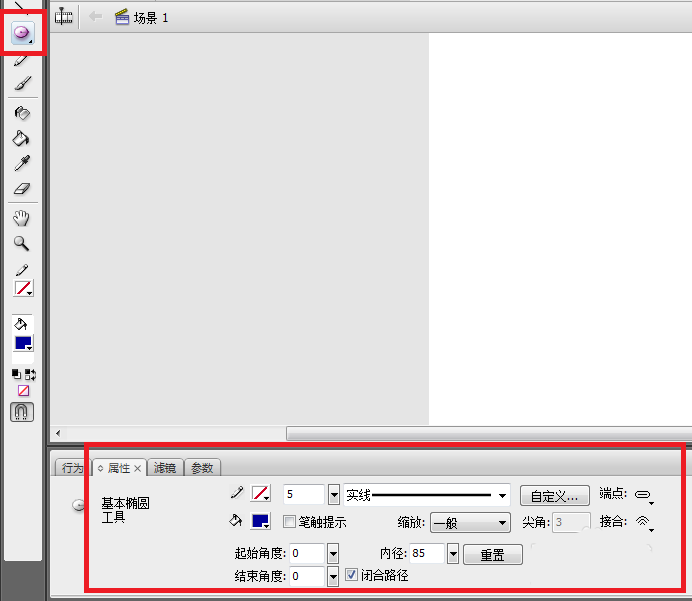Click the Edit Scene film icon

64,17
